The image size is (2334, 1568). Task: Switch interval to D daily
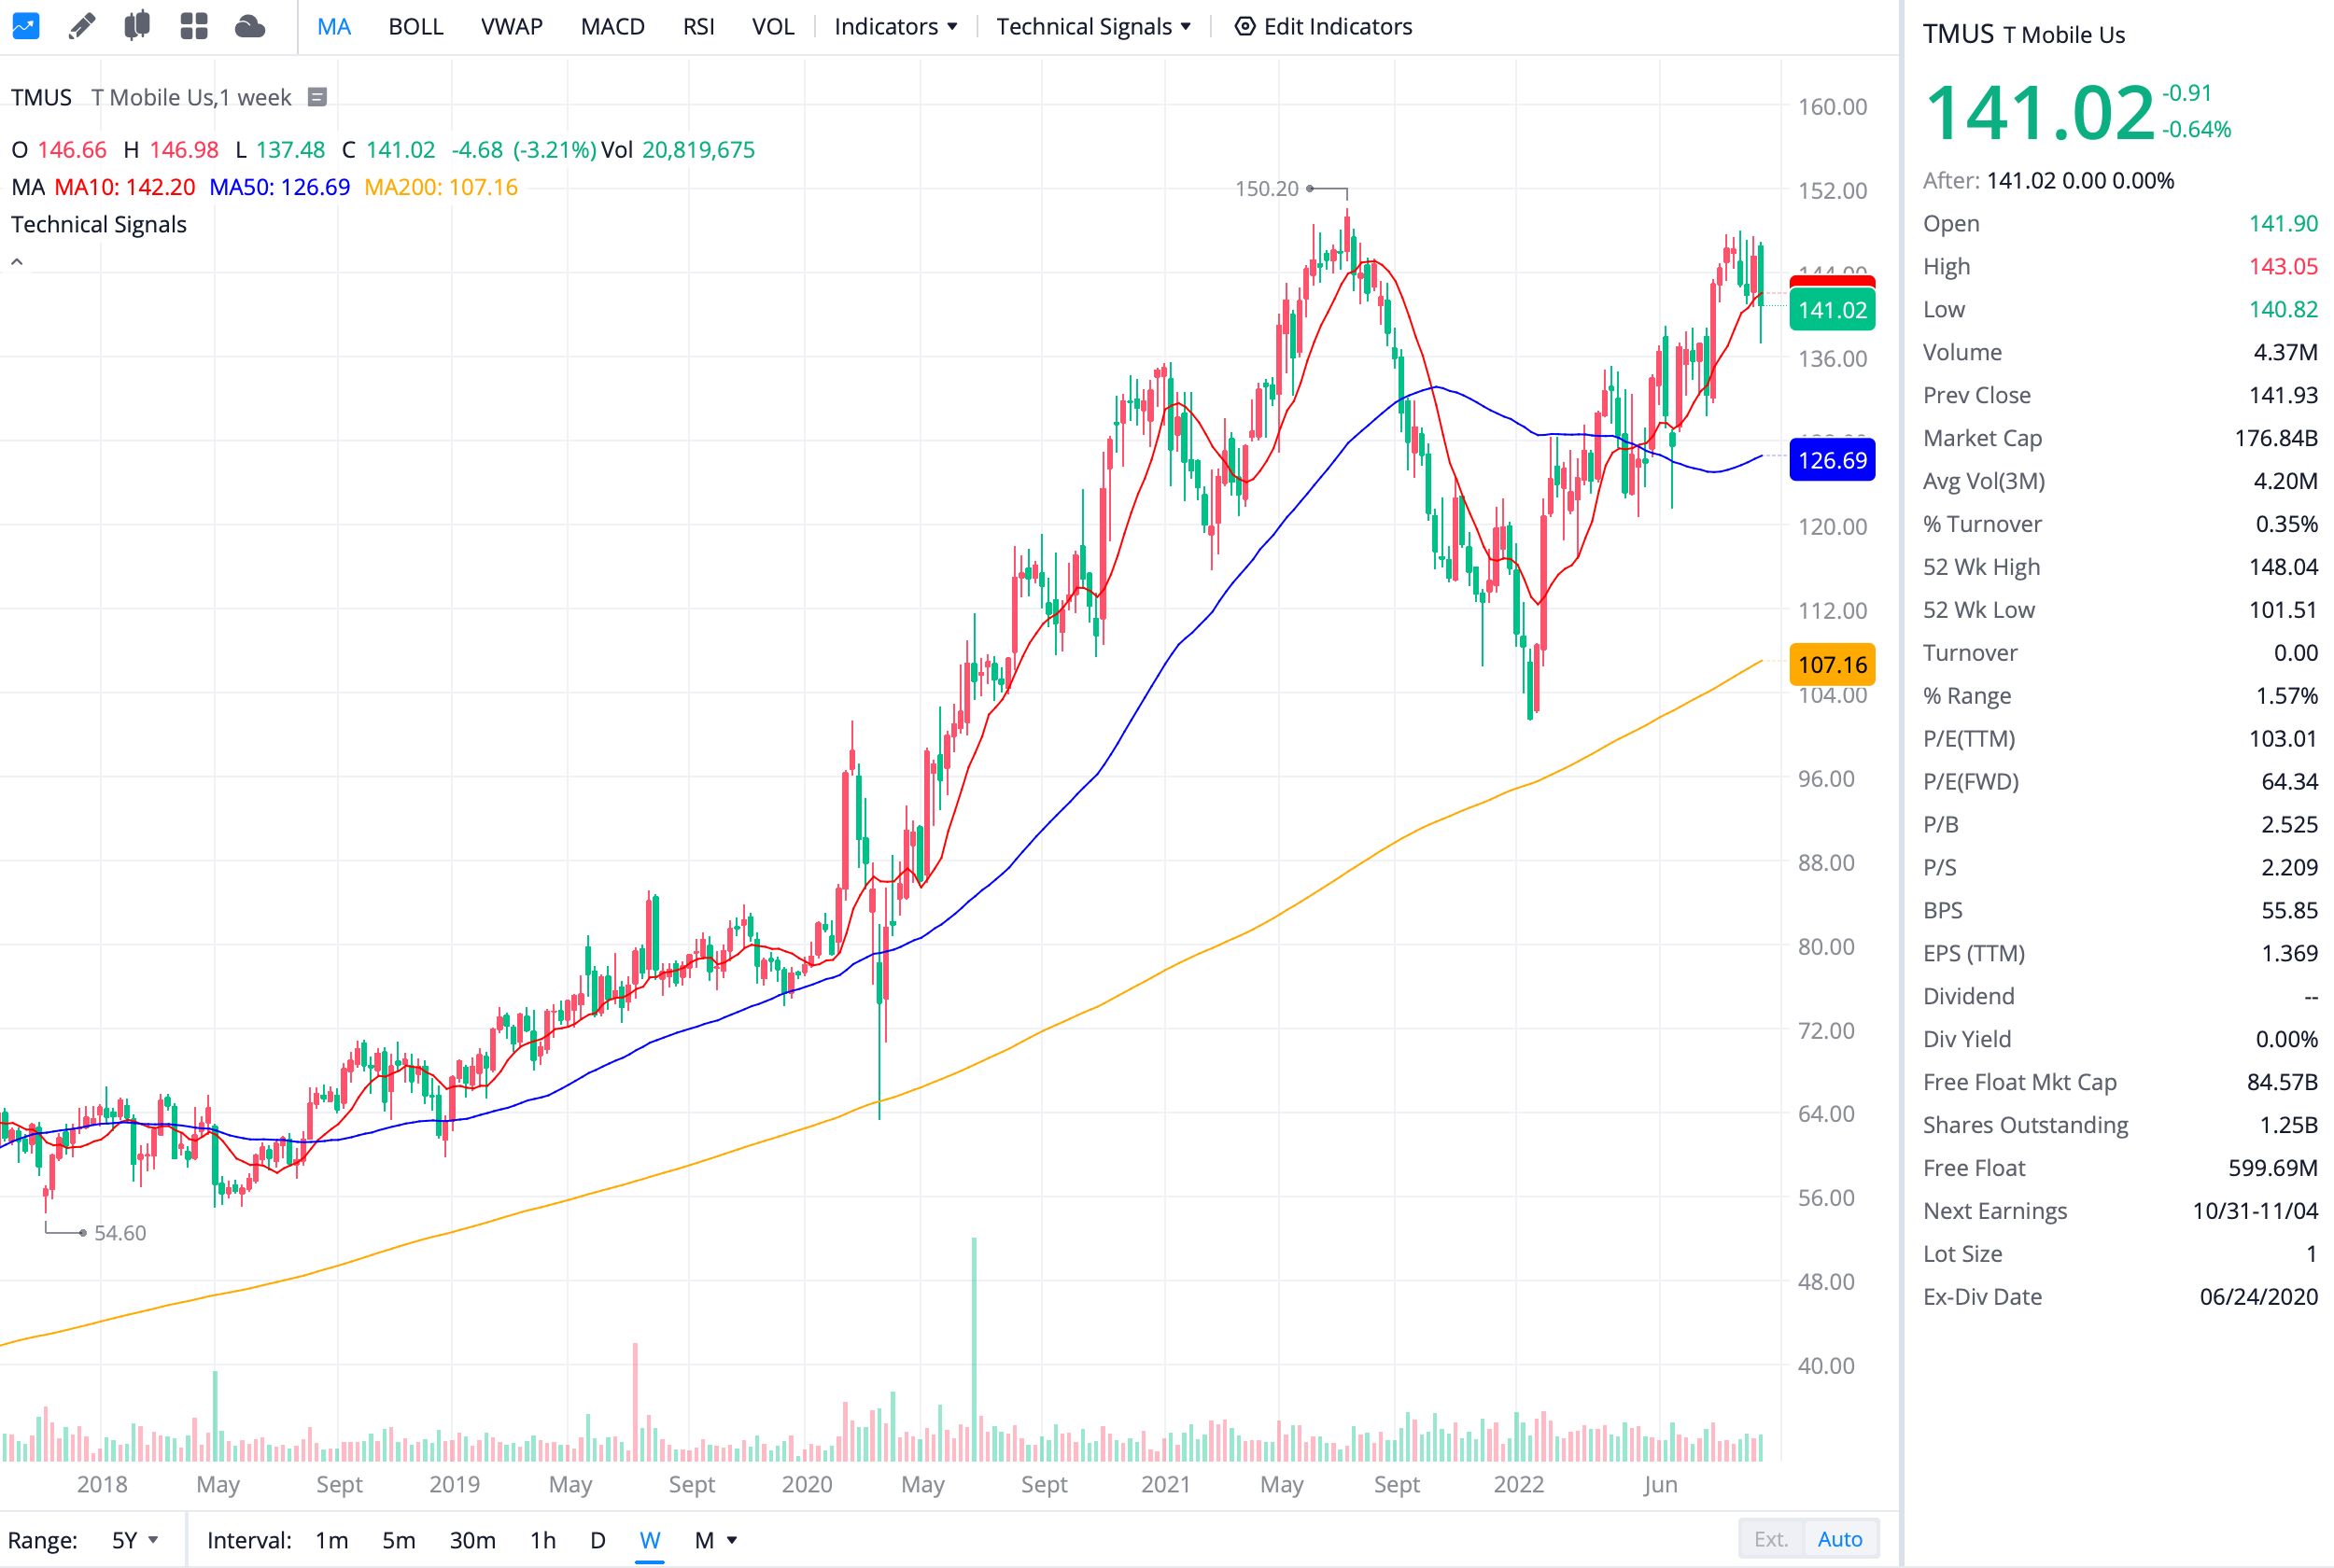point(597,1540)
